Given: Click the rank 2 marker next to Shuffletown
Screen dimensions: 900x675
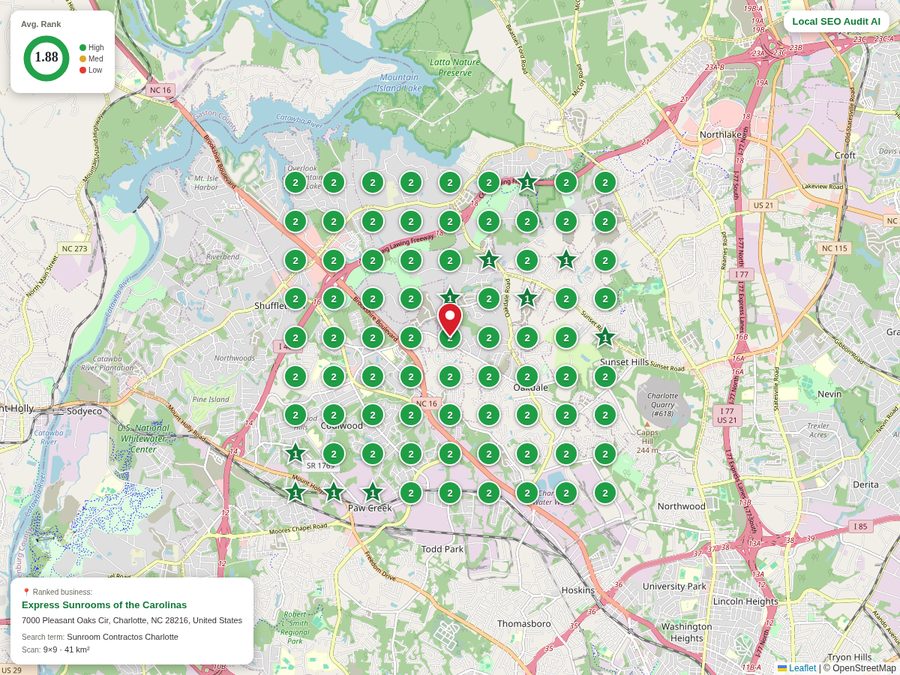Looking at the screenshot, I should 295,299.
